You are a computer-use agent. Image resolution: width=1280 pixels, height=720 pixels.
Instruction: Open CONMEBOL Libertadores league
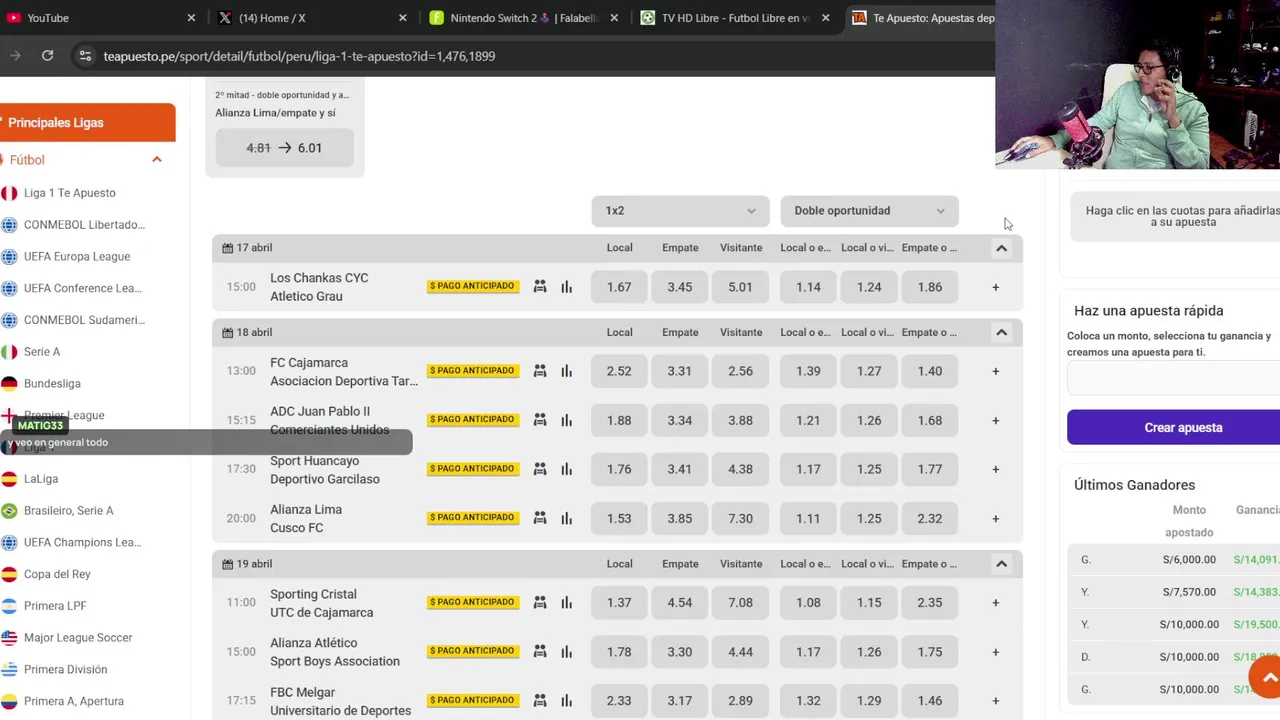click(x=84, y=225)
